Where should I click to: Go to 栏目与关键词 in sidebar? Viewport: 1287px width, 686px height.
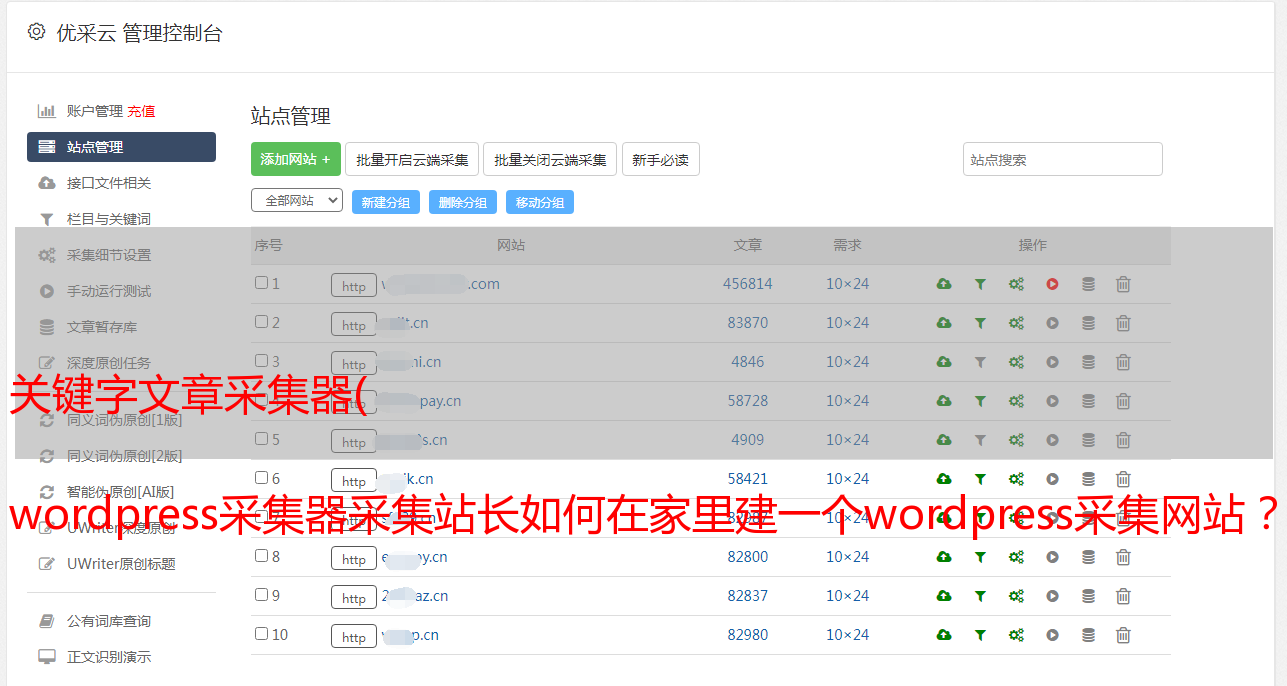[x=109, y=219]
